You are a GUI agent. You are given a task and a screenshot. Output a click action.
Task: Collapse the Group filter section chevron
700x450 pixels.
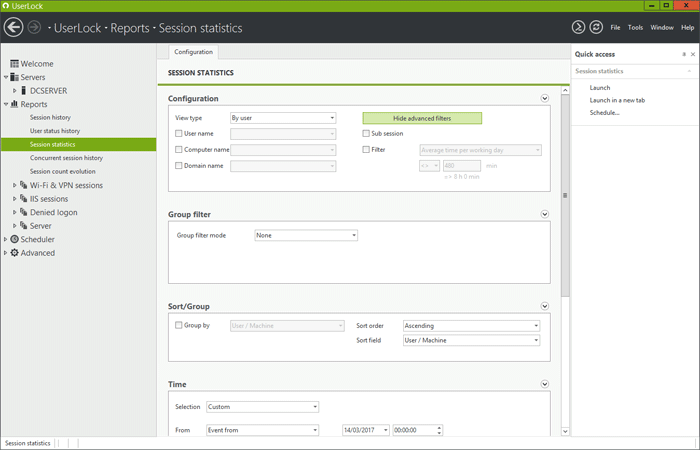(x=545, y=214)
